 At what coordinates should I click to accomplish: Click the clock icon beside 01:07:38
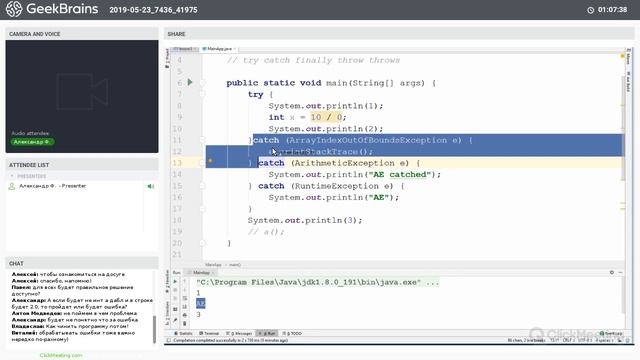click(x=590, y=10)
